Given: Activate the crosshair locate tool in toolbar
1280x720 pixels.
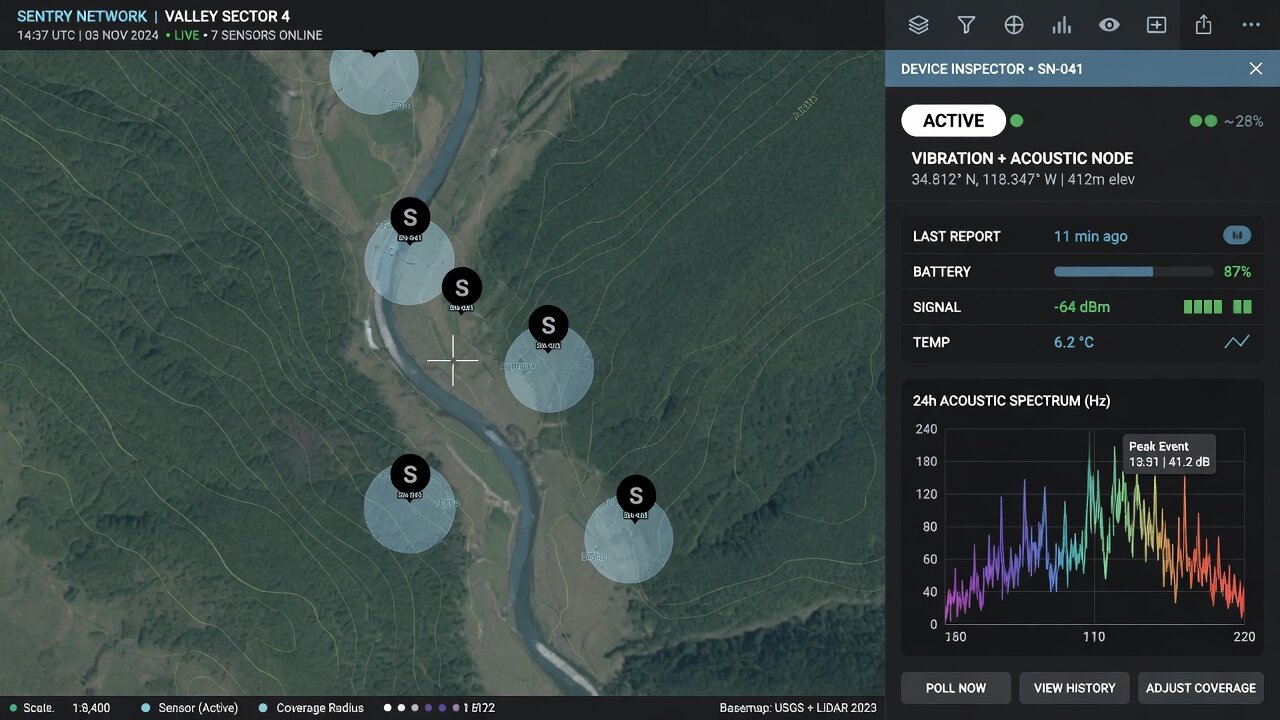Looking at the screenshot, I should pyautogui.click(x=1014, y=25).
